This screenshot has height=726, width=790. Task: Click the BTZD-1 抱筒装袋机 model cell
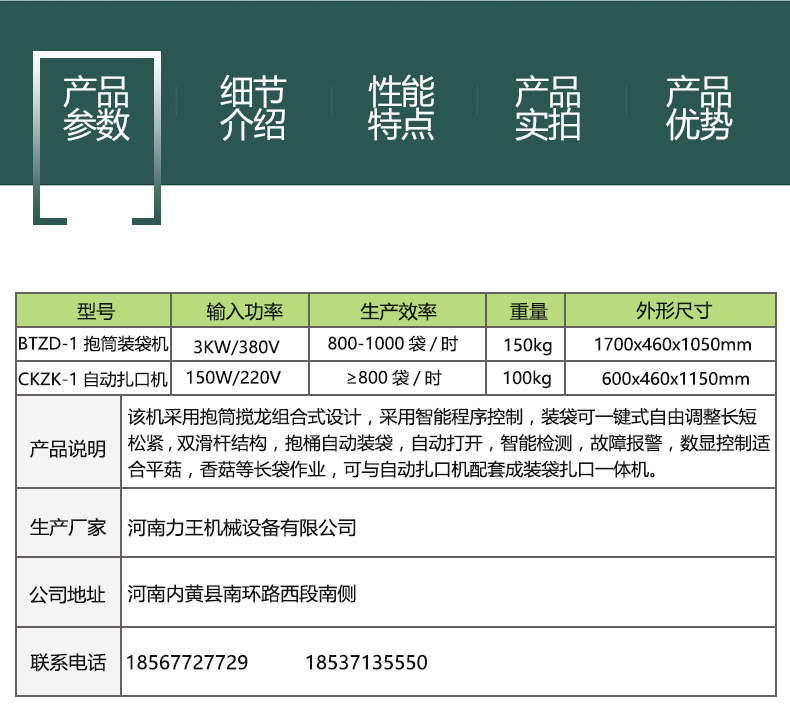tap(95, 345)
